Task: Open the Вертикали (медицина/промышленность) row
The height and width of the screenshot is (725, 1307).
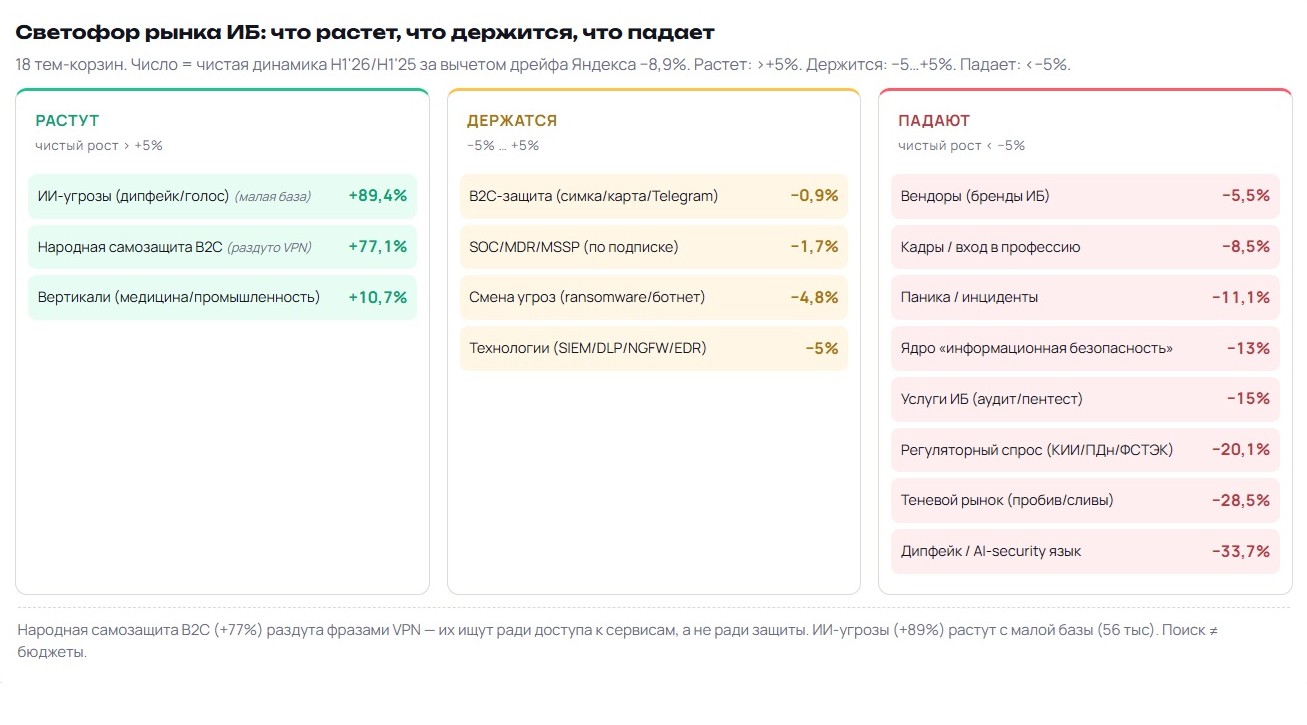Action: (222, 297)
